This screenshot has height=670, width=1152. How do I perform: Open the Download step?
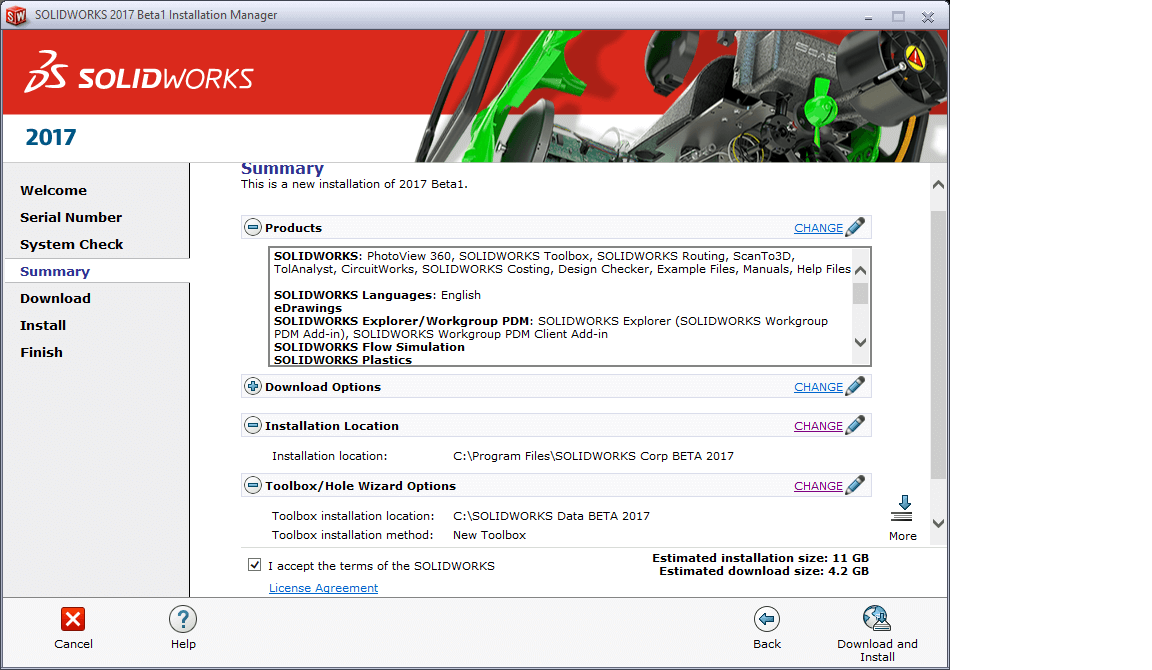[55, 298]
